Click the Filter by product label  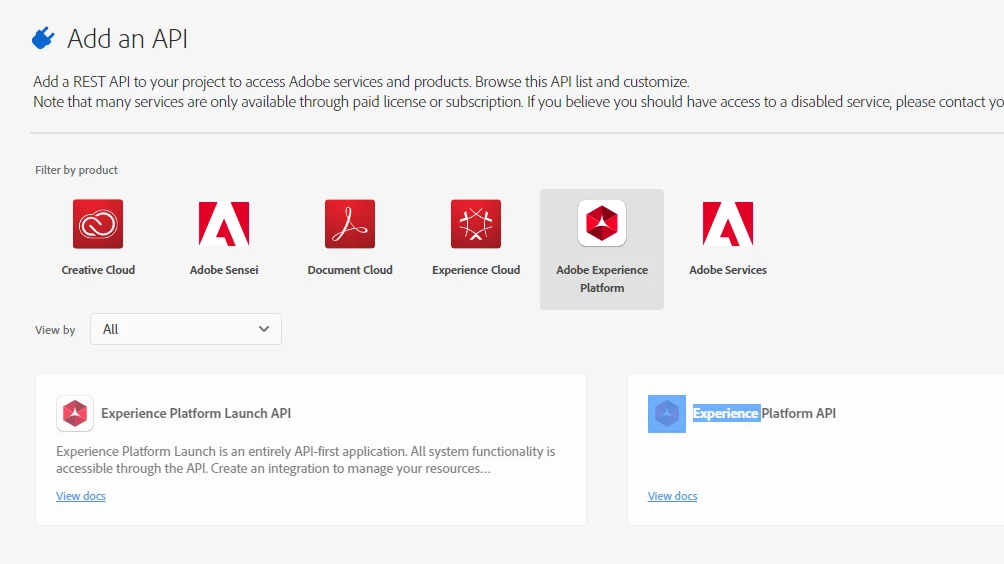click(76, 170)
